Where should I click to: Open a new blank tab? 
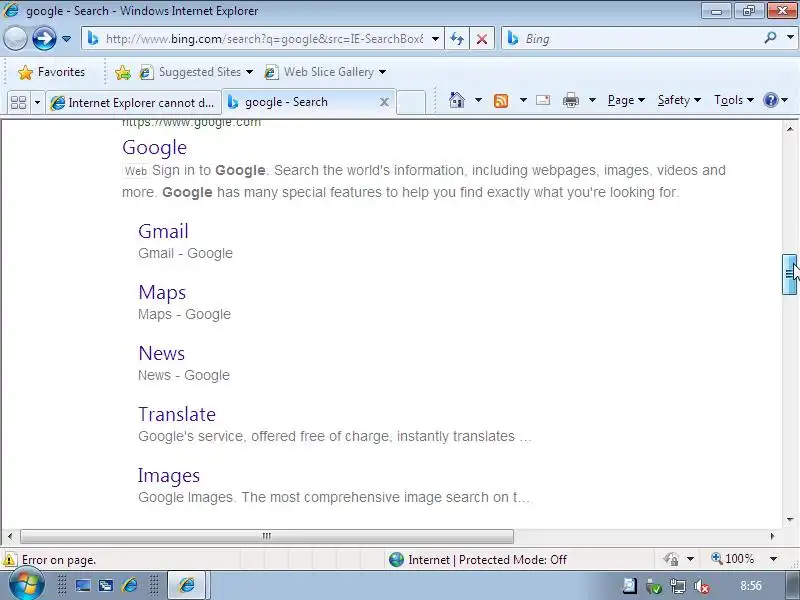(x=411, y=102)
